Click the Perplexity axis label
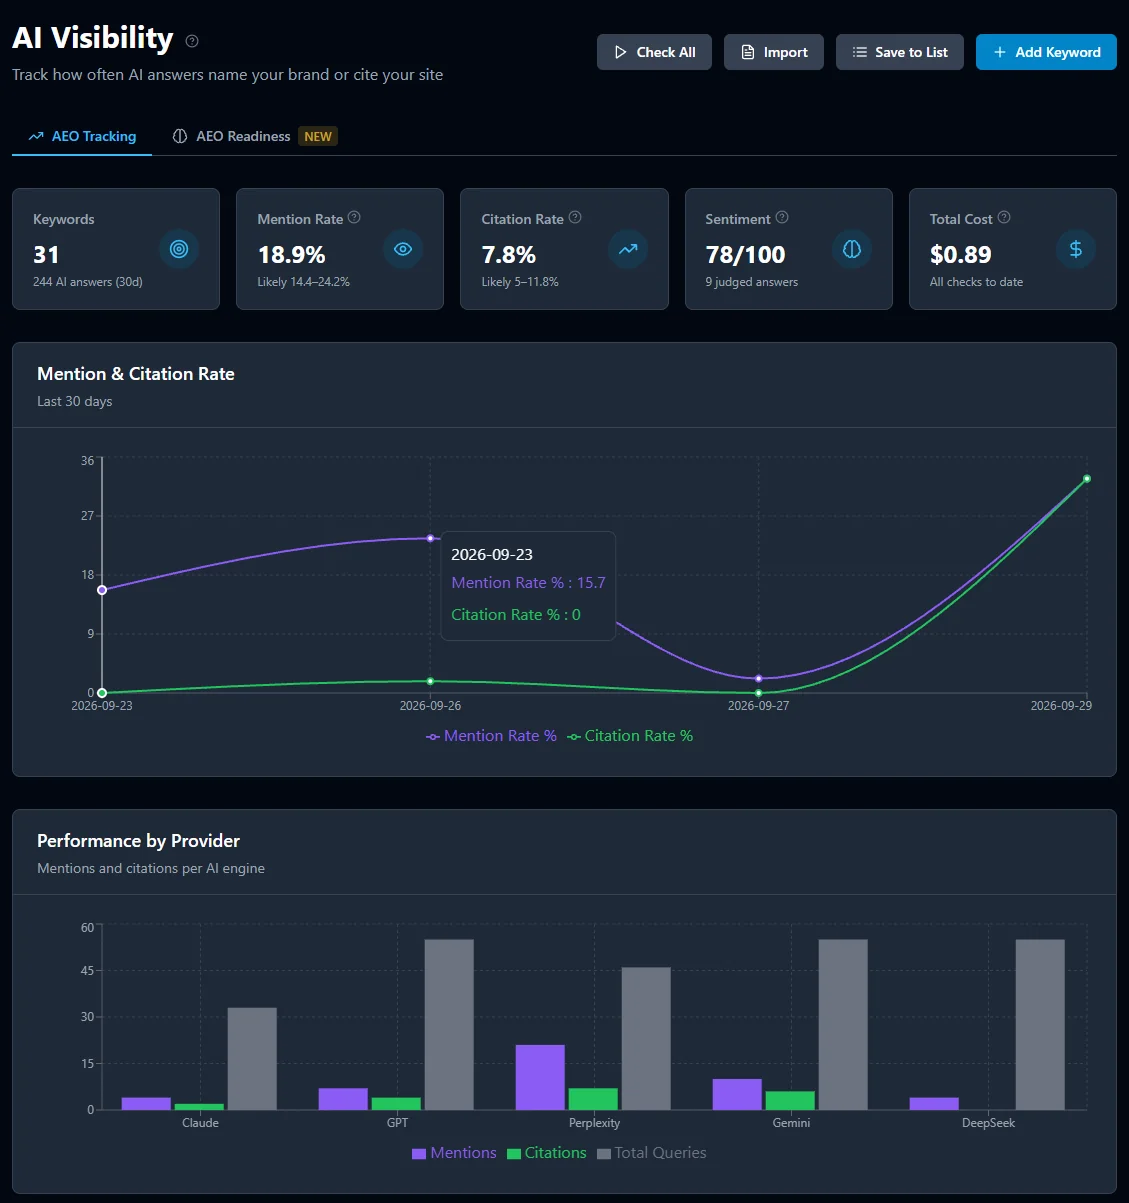Viewport: 1129px width, 1203px height. click(594, 1123)
